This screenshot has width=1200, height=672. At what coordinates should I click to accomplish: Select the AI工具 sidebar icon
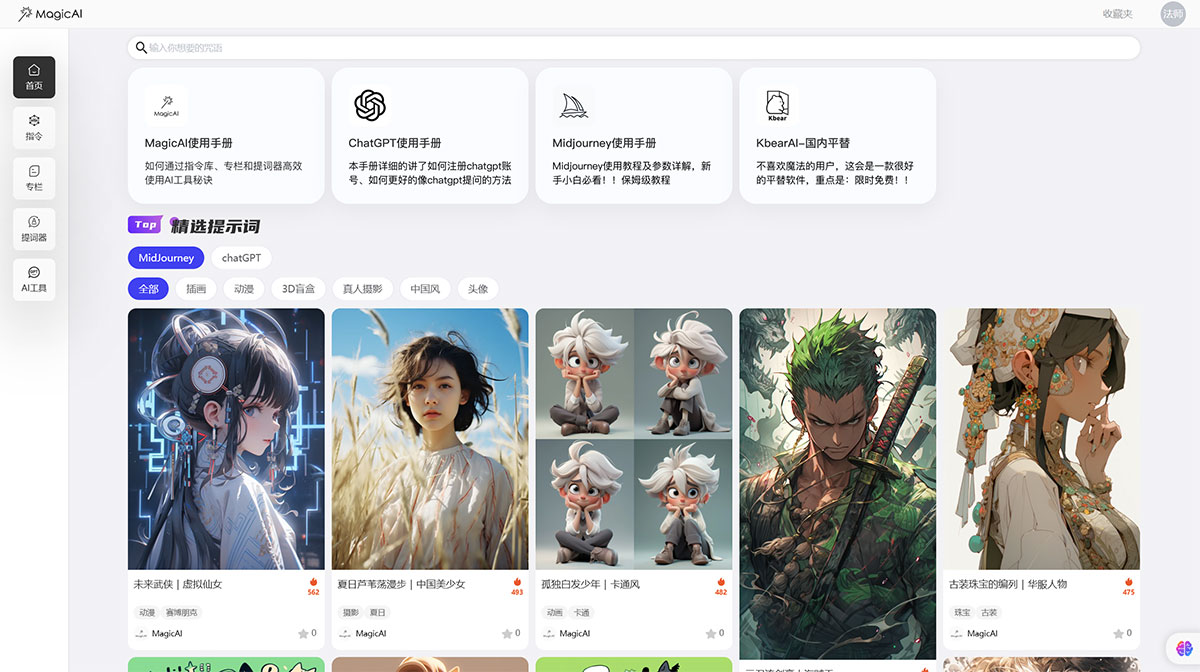pyautogui.click(x=33, y=279)
